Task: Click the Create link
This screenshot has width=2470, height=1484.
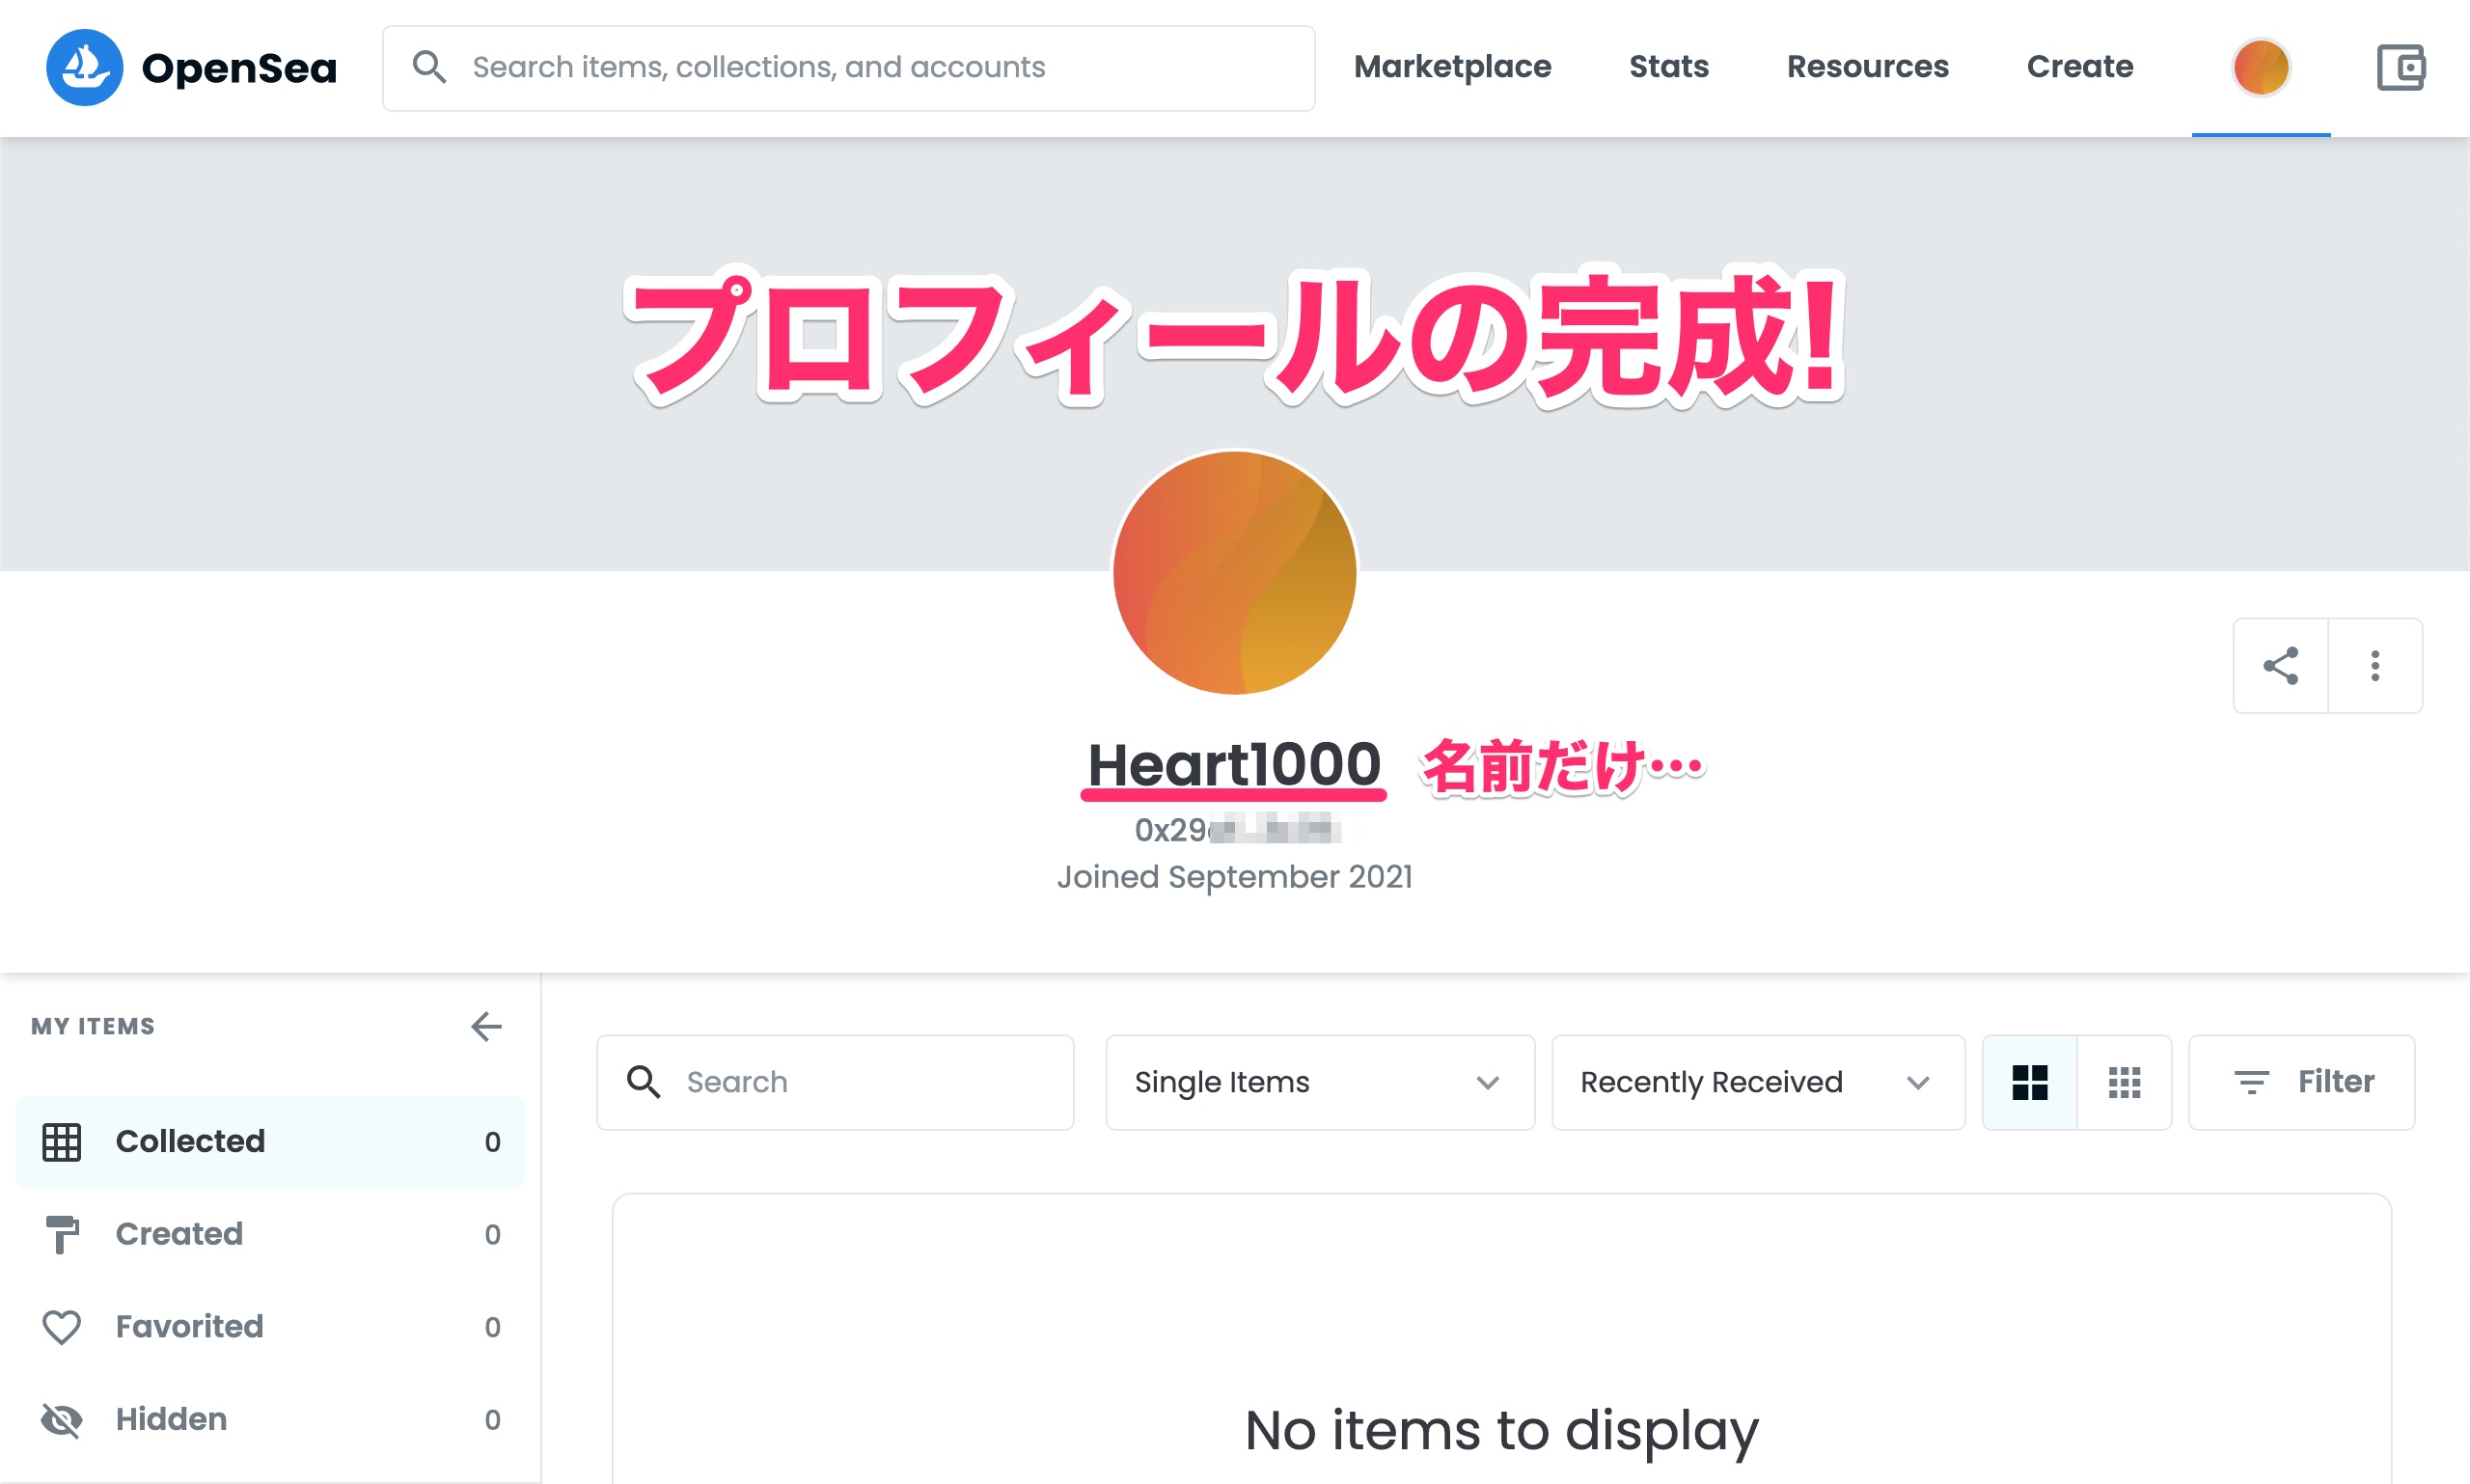Action: pyautogui.click(x=2079, y=67)
